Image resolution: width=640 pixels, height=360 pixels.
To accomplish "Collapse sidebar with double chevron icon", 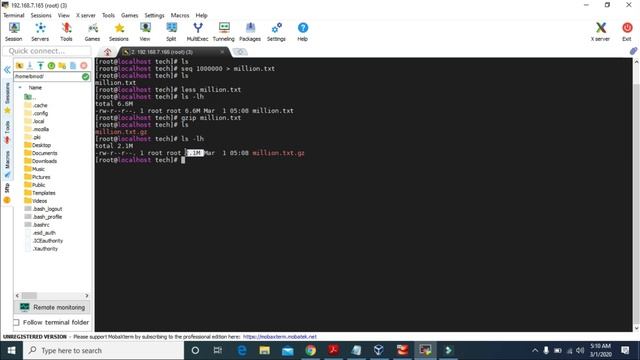I will [x=7, y=70].
